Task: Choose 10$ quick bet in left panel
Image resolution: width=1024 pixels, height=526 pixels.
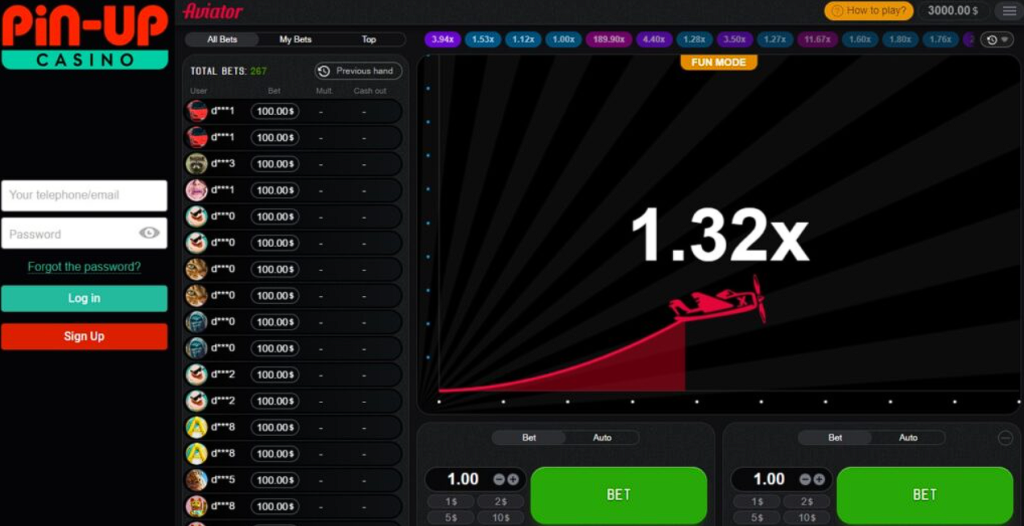Action: tap(500, 518)
